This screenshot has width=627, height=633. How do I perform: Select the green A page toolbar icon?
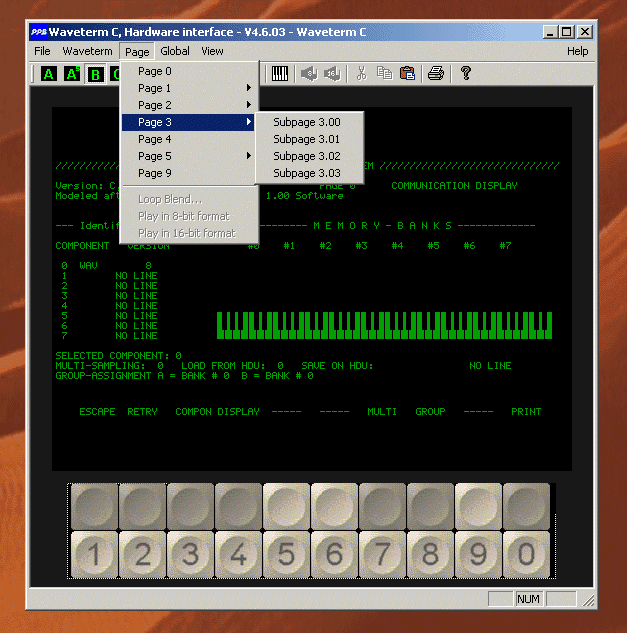(48, 74)
